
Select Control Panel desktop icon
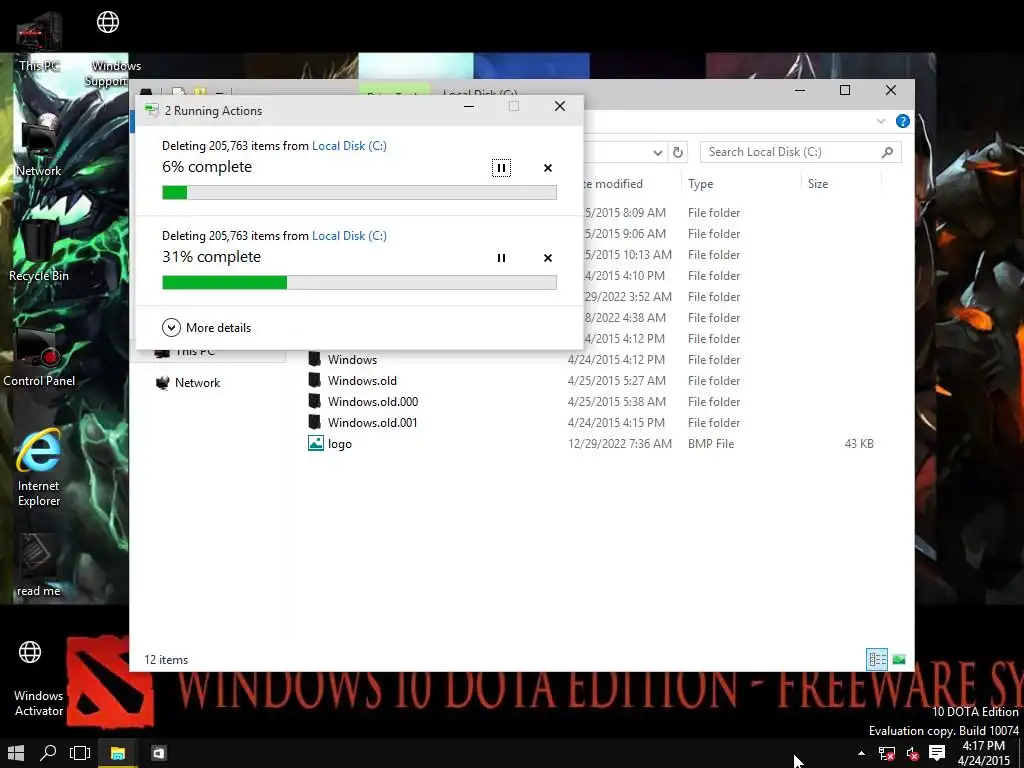tap(39, 357)
